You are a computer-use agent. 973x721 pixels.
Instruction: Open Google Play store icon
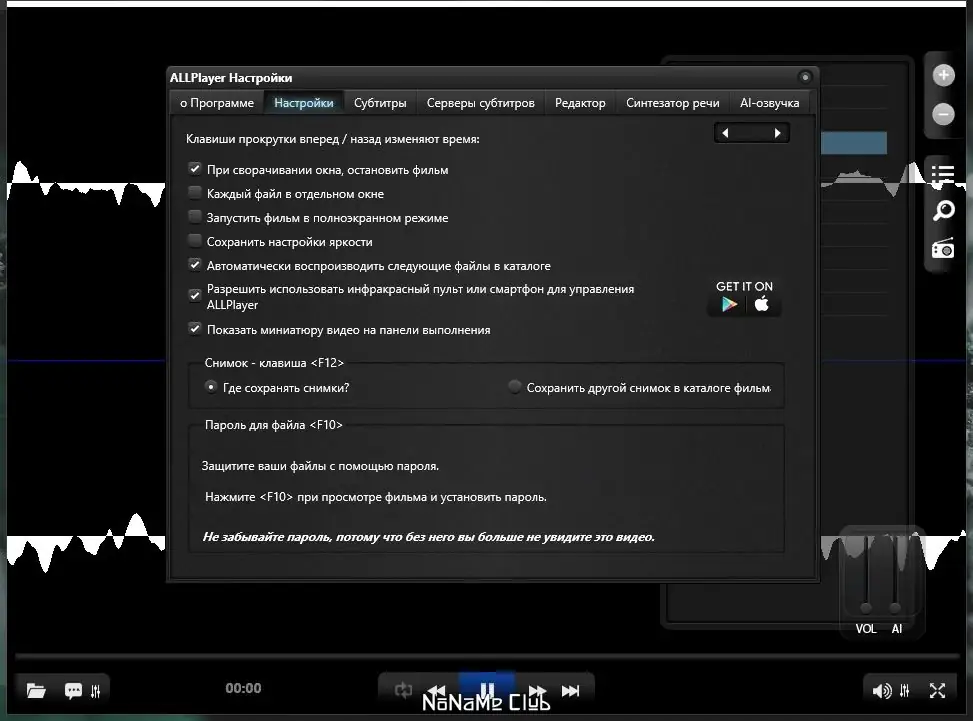tap(729, 304)
